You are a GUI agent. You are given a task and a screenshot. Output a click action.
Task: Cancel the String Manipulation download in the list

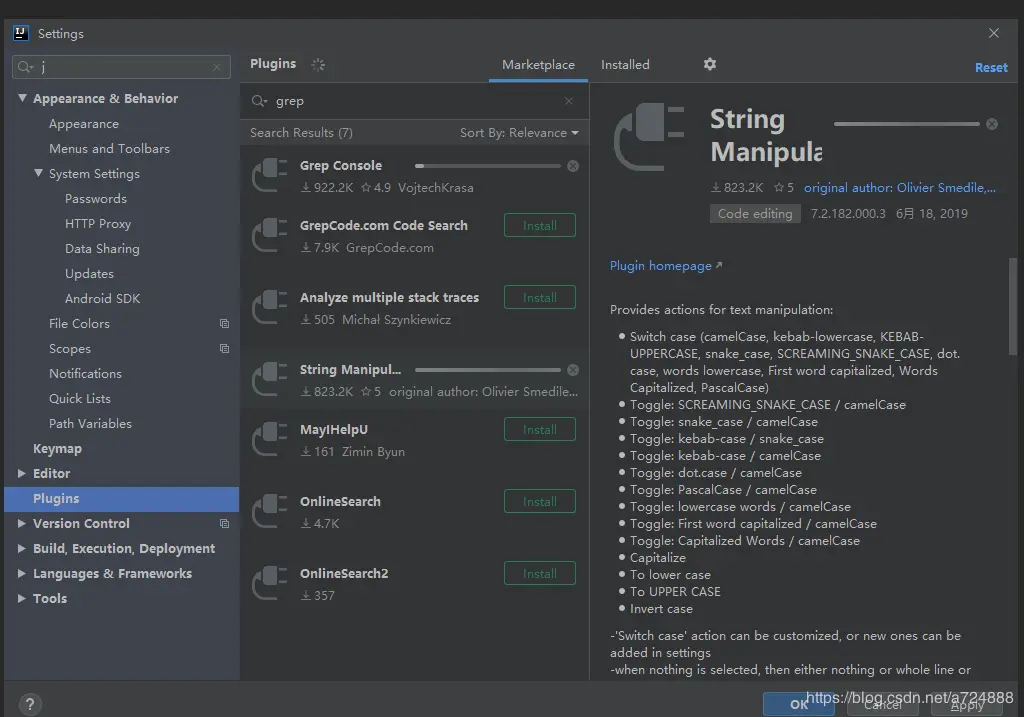click(573, 370)
